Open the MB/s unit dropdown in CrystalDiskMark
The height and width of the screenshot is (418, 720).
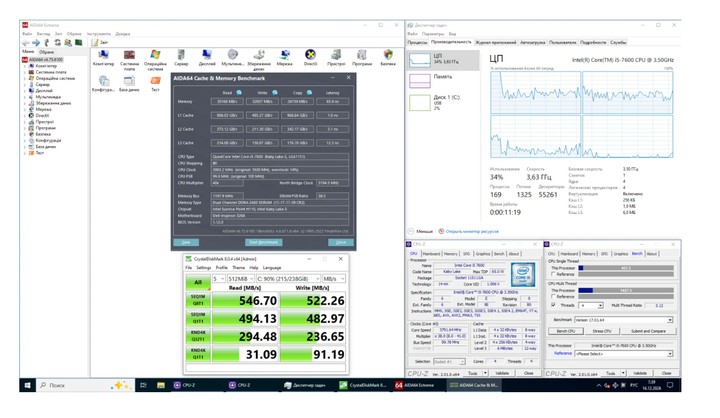pos(333,279)
